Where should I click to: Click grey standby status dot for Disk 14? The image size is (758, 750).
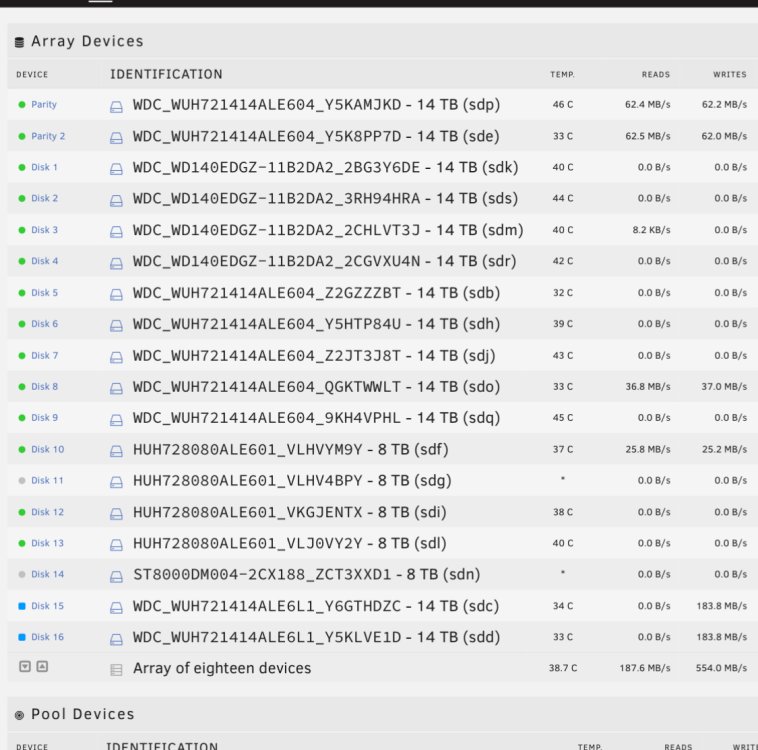pyautogui.click(x=22, y=574)
